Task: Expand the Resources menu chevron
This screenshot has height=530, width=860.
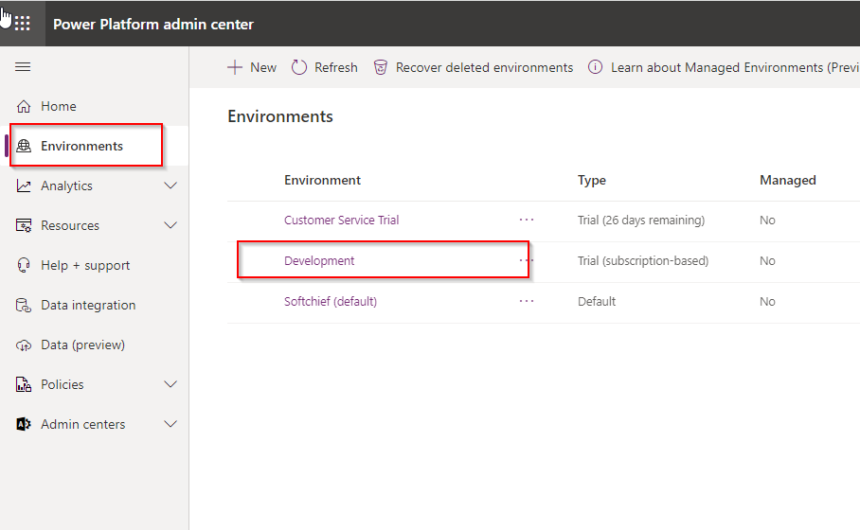Action: [171, 225]
